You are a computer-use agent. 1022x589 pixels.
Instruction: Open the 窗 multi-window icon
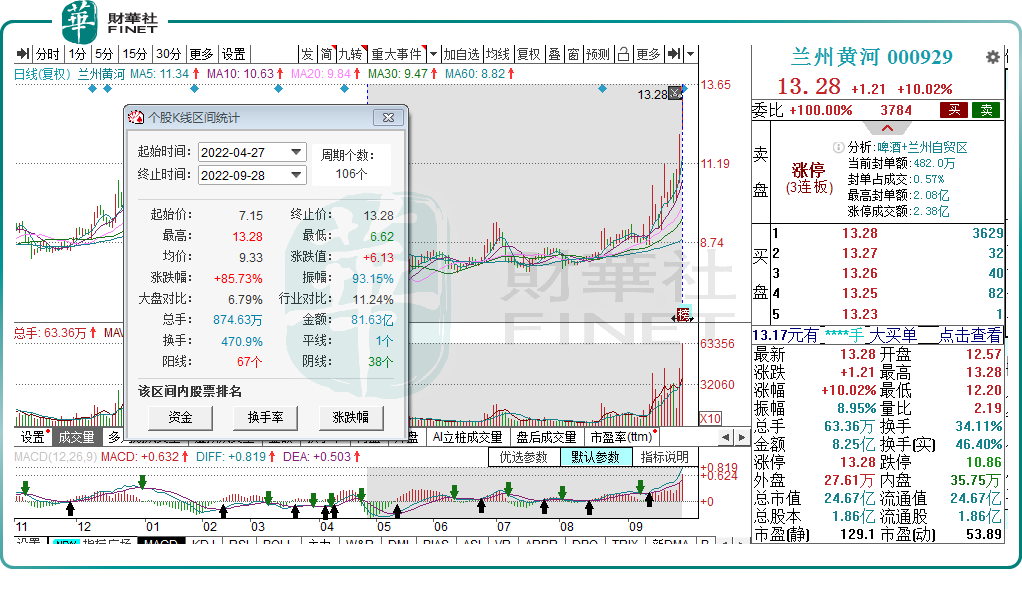click(575, 56)
